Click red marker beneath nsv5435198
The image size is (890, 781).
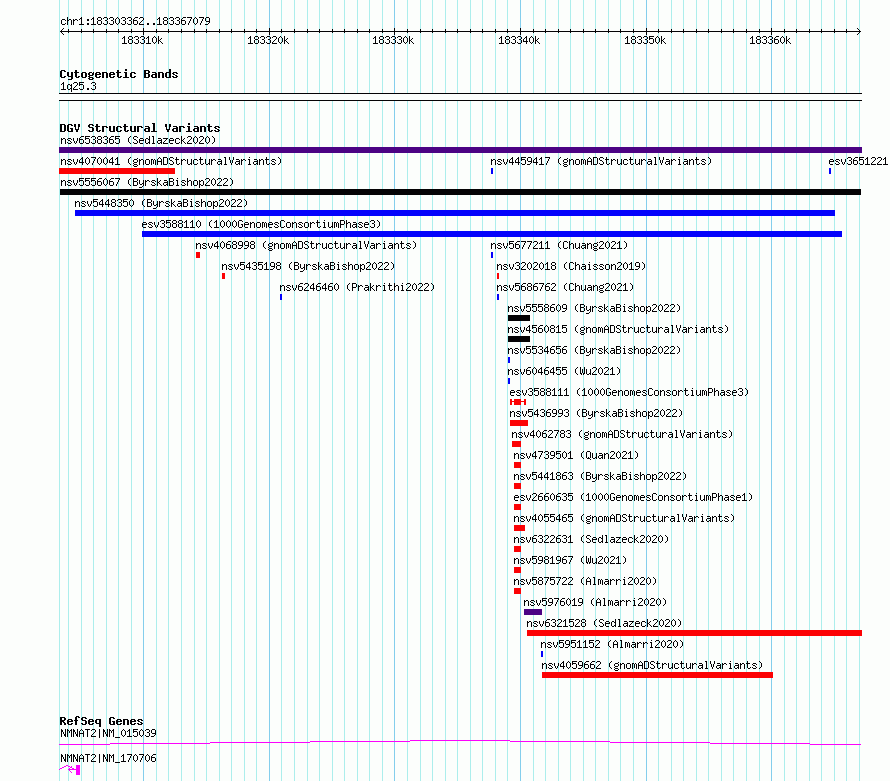coord(224,276)
